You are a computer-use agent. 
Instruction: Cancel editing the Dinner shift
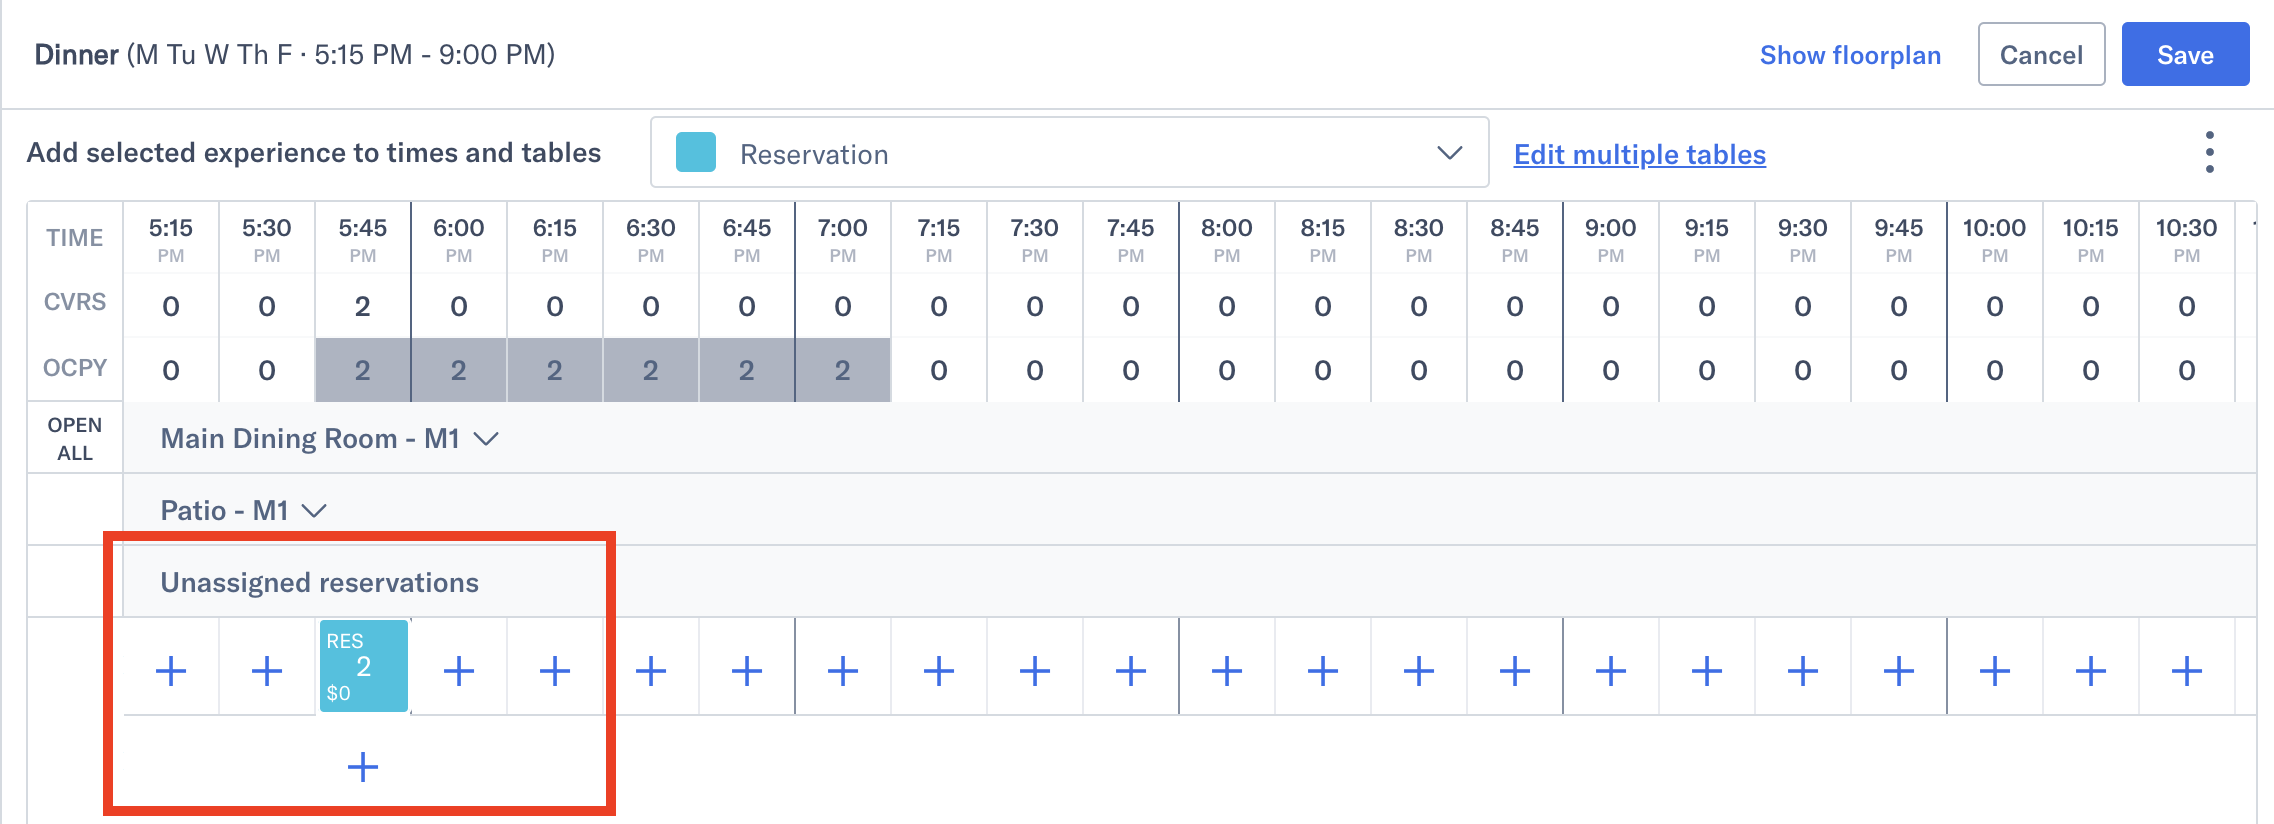2041,54
